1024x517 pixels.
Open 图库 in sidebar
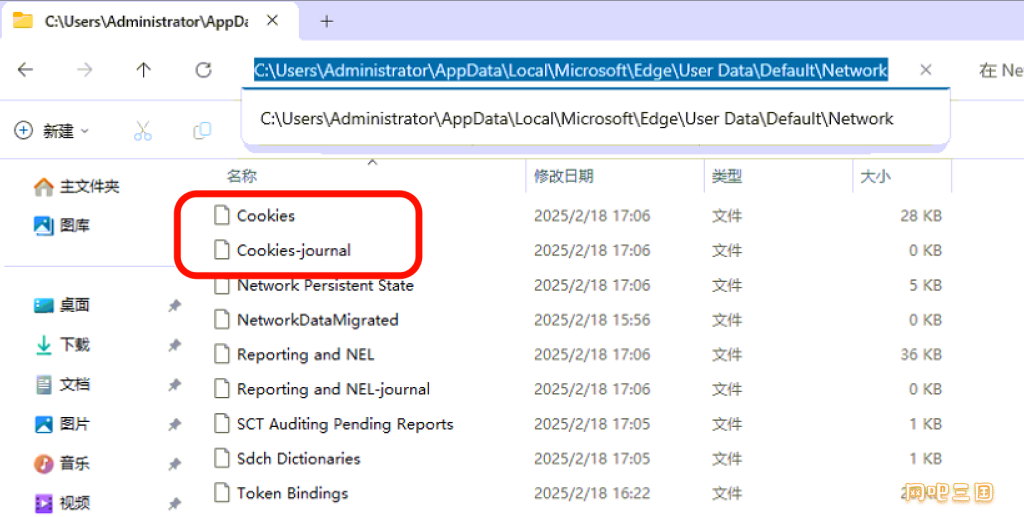tap(62, 226)
